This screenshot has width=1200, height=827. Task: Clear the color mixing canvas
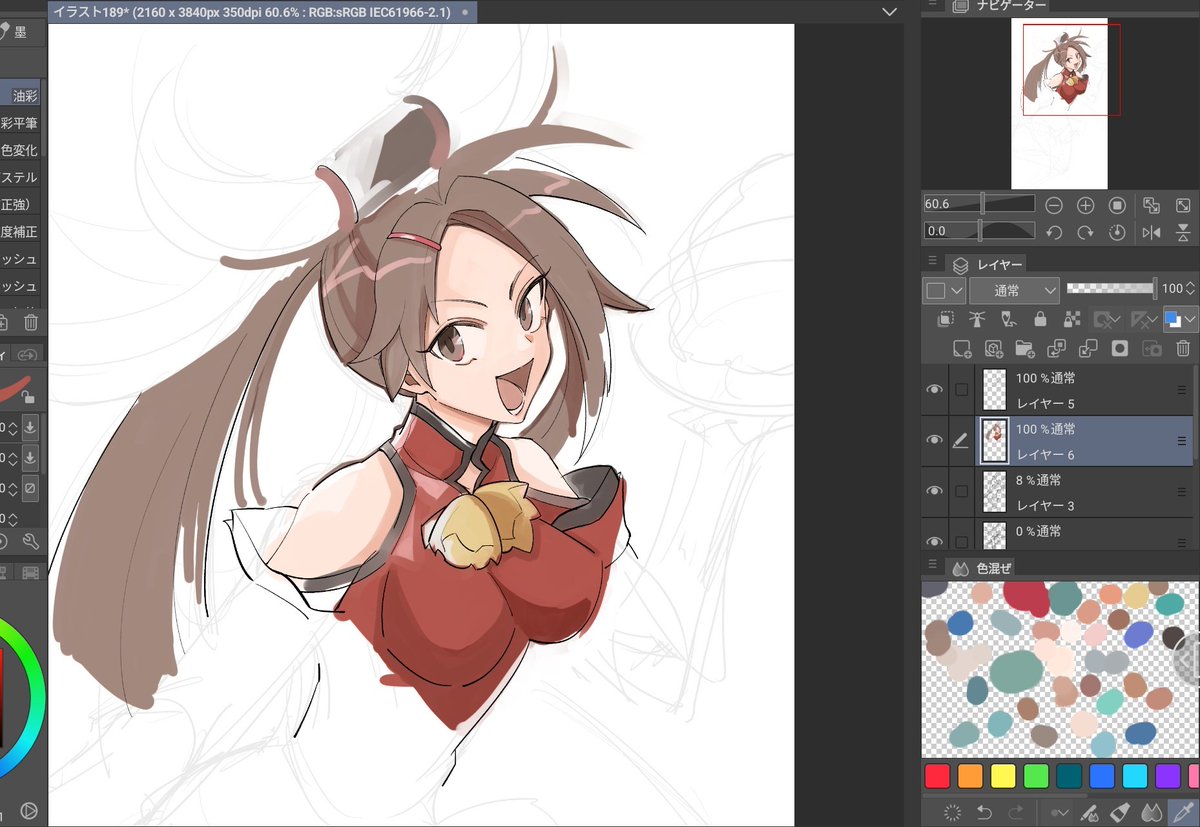pyautogui.click(x=952, y=812)
